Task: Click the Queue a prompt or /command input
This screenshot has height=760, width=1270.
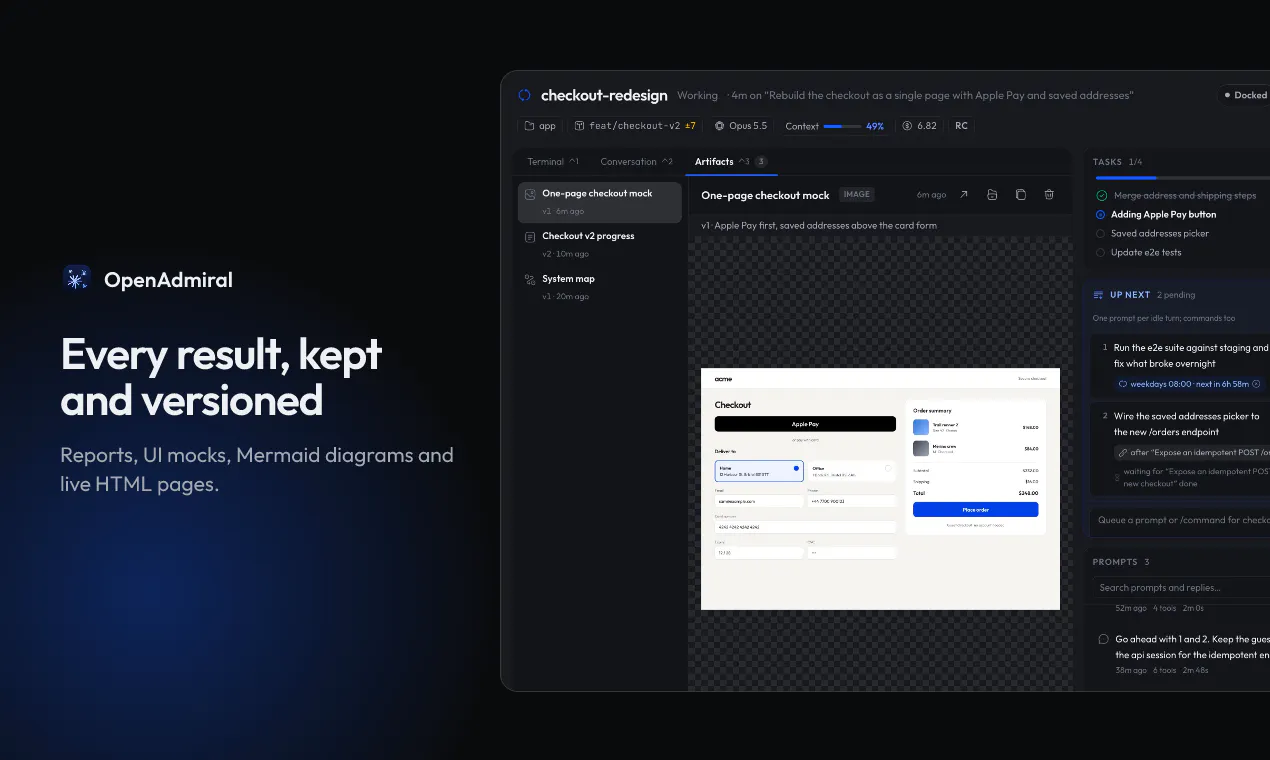Action: 1181,520
